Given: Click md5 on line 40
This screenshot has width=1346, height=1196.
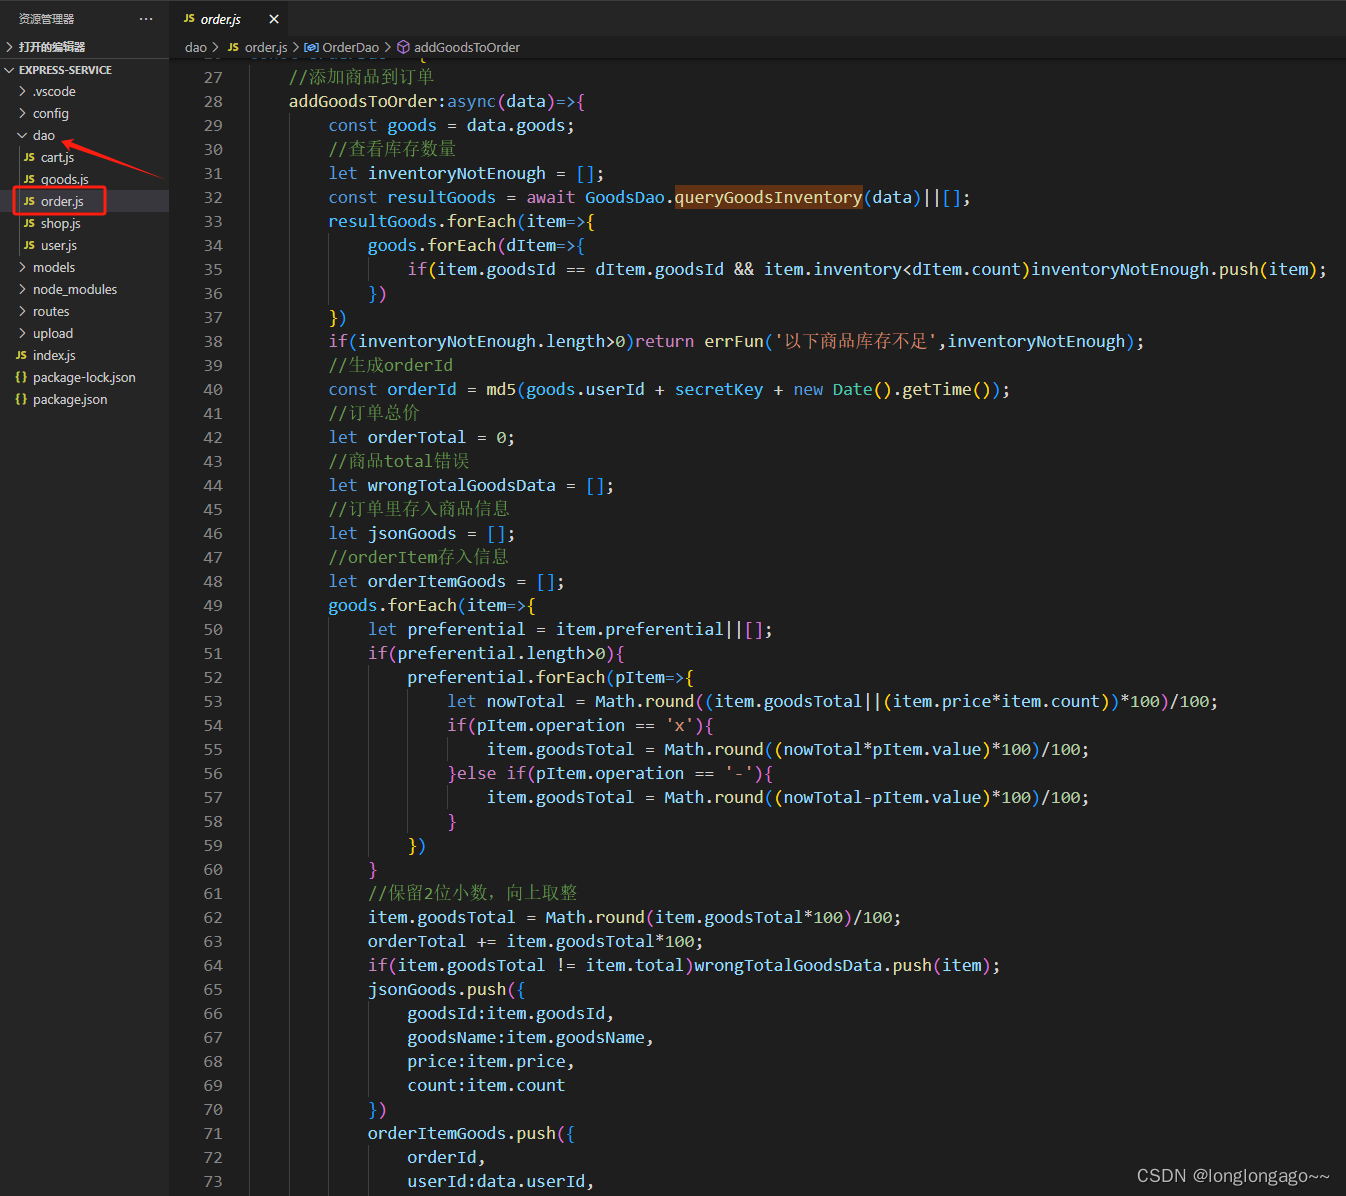Looking at the screenshot, I should (501, 389).
